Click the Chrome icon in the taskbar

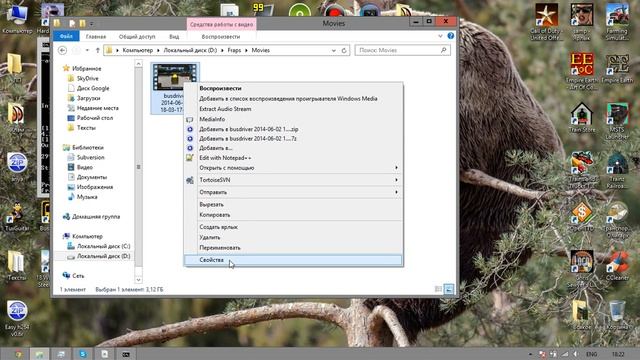(18, 354)
